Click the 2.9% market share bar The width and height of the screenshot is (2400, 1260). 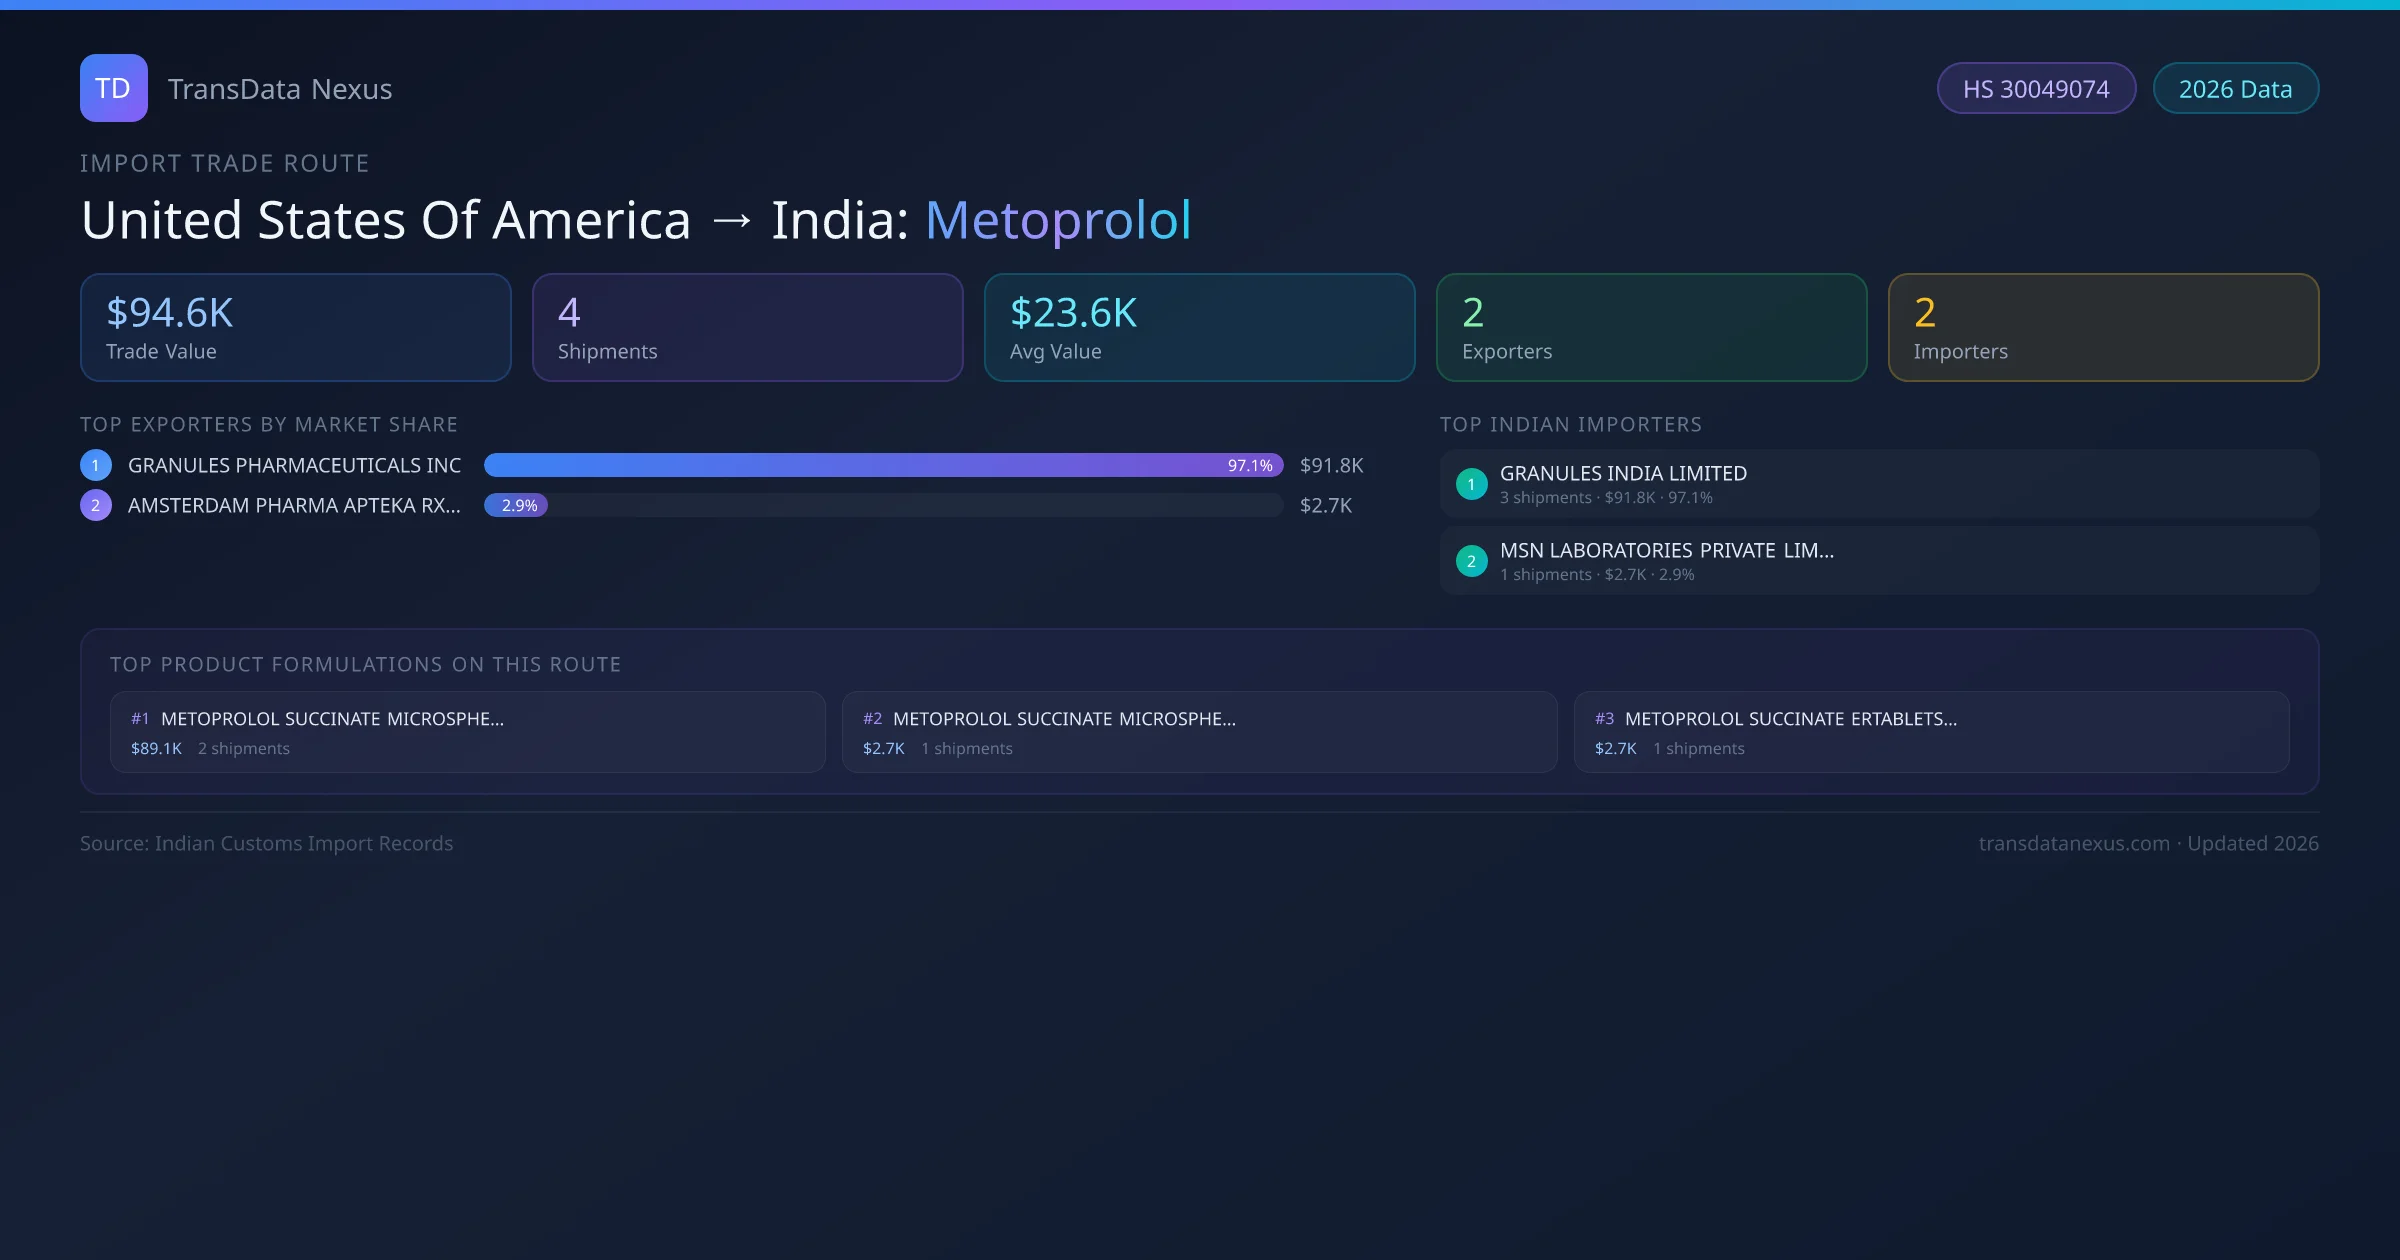pyautogui.click(x=516, y=505)
